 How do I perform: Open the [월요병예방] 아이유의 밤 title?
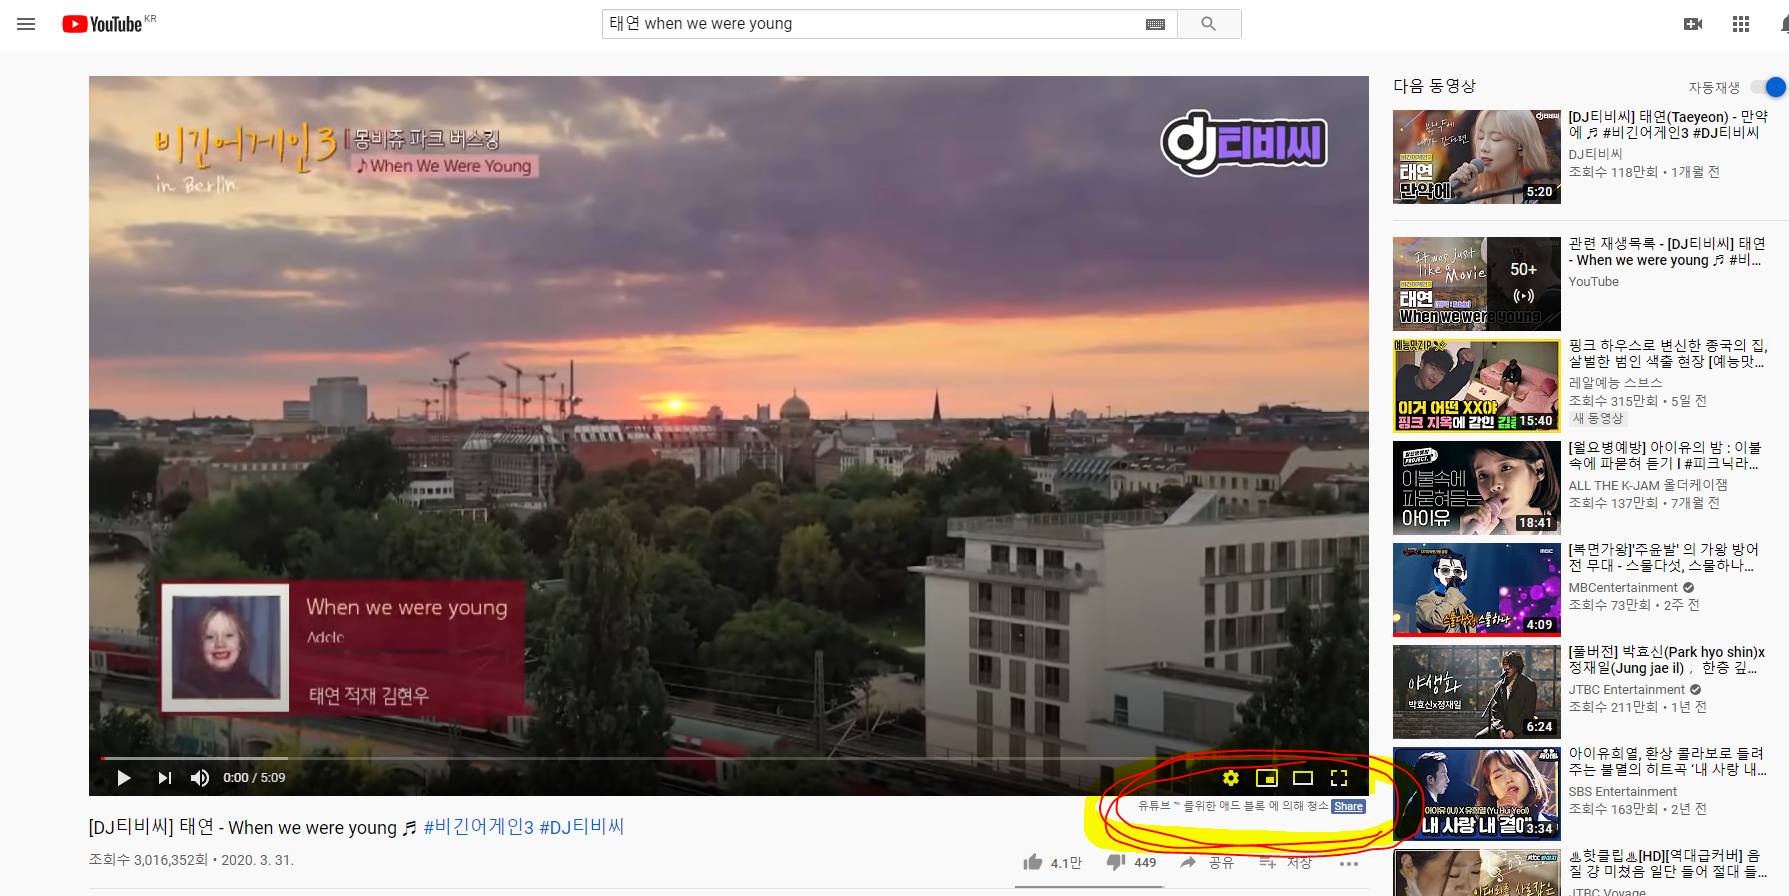pyautogui.click(x=1665, y=456)
